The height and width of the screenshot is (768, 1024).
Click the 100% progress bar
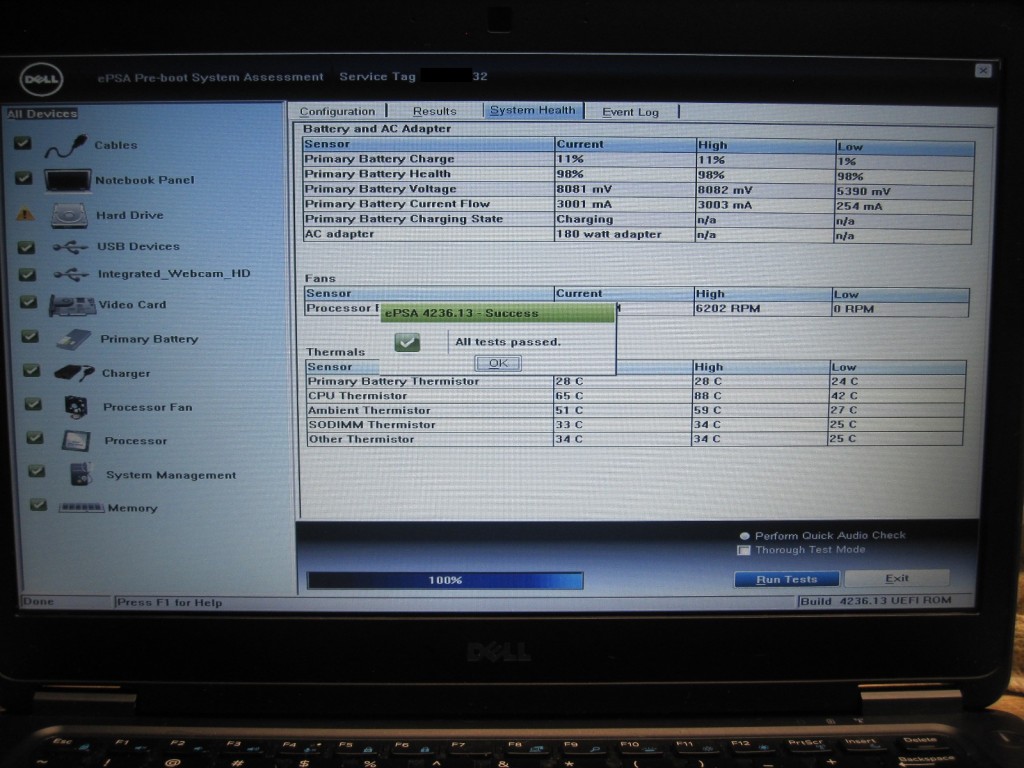click(x=445, y=580)
